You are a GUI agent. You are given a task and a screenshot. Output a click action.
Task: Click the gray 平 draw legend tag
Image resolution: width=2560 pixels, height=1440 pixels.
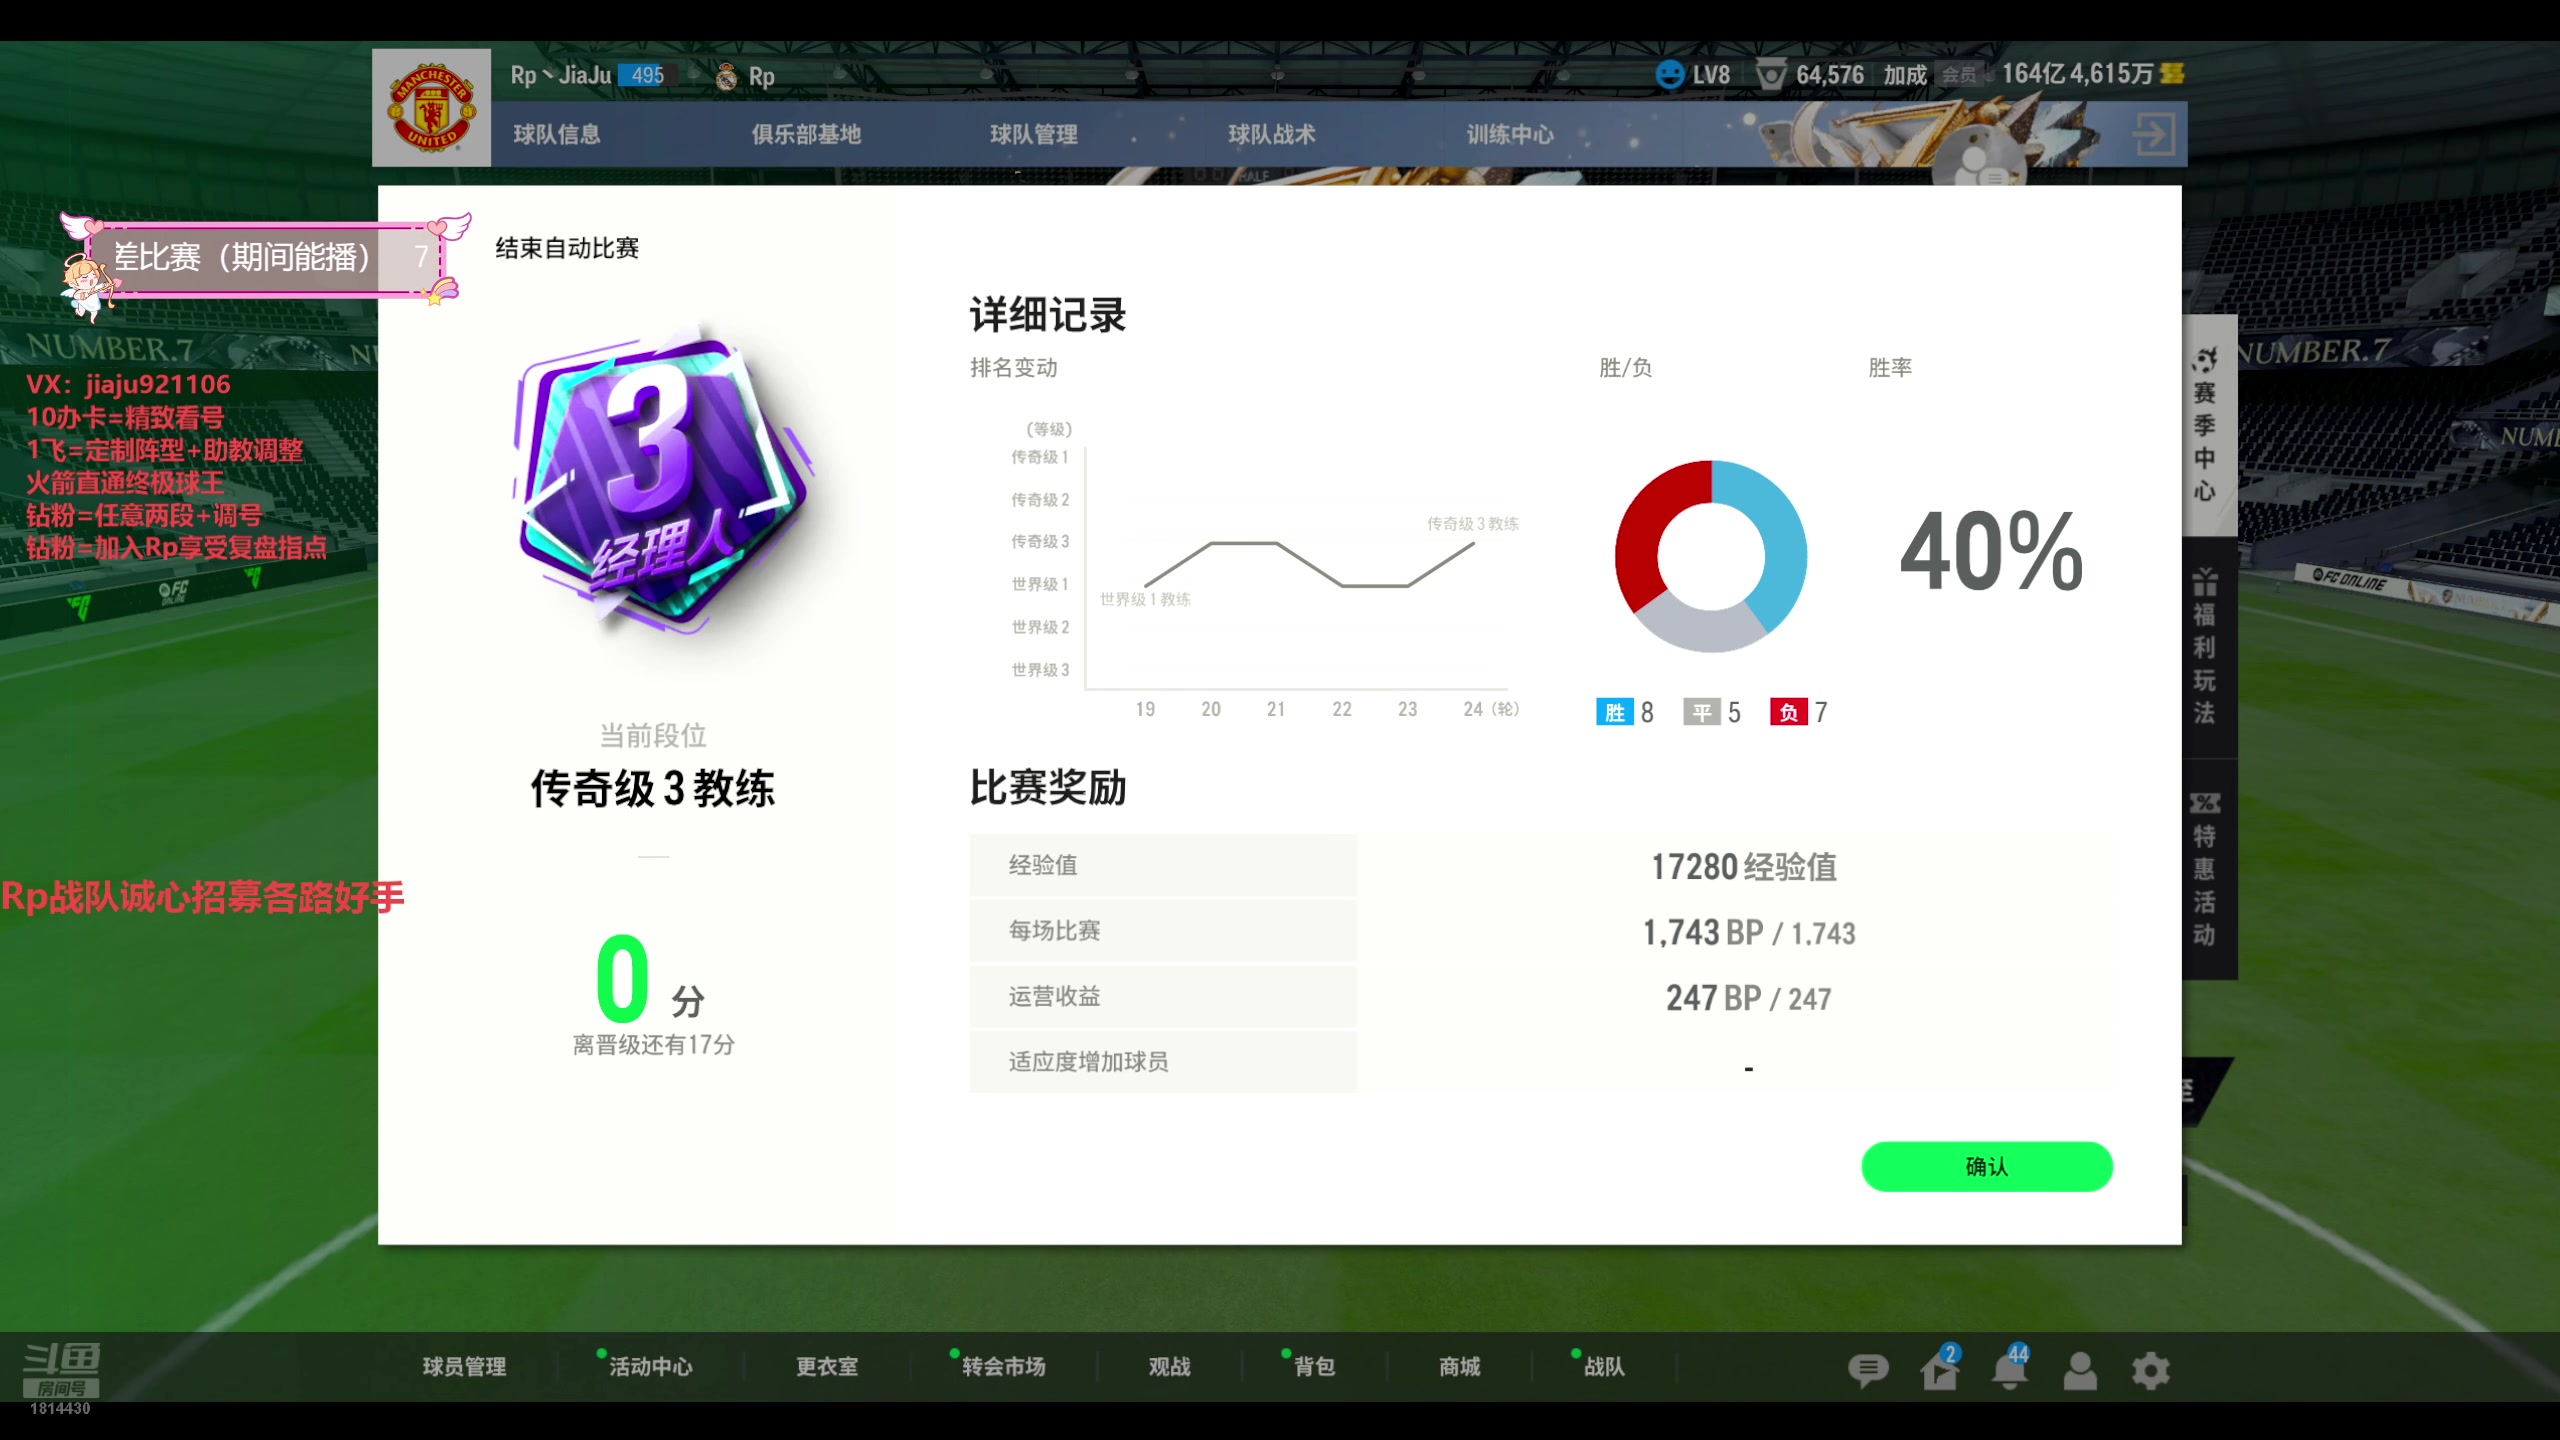pos(1701,712)
